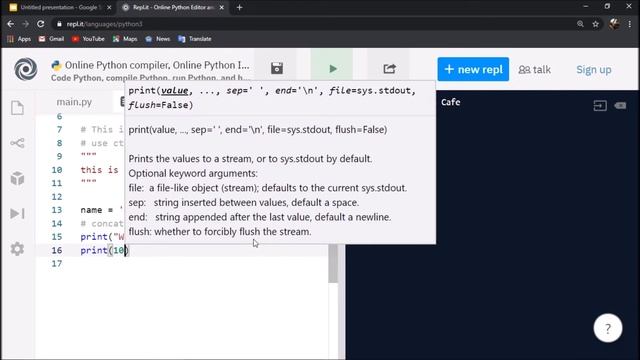The width and height of the screenshot is (640, 360).
Task: Reload the current page
Action: pyautogui.click(x=40, y=24)
